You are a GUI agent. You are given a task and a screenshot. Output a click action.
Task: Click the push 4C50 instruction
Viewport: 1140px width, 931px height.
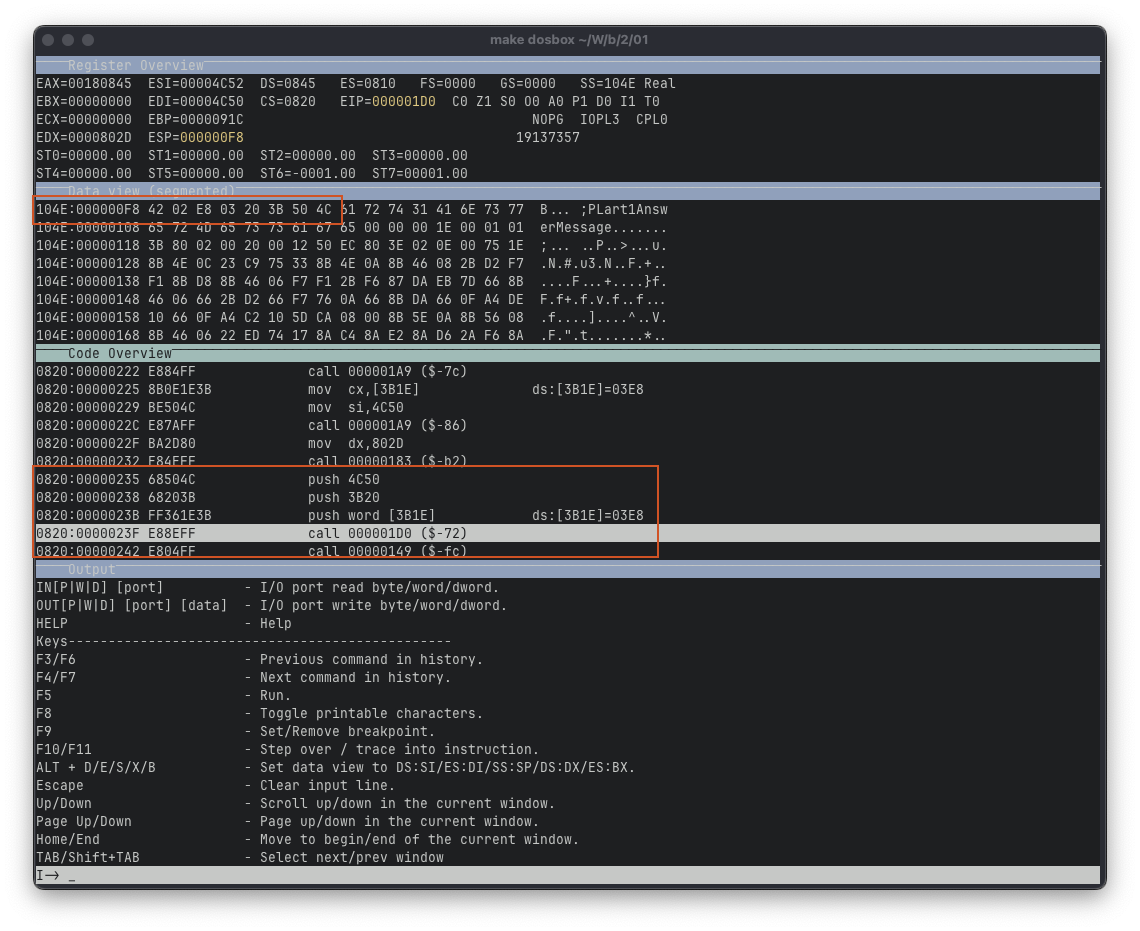[x=344, y=480]
